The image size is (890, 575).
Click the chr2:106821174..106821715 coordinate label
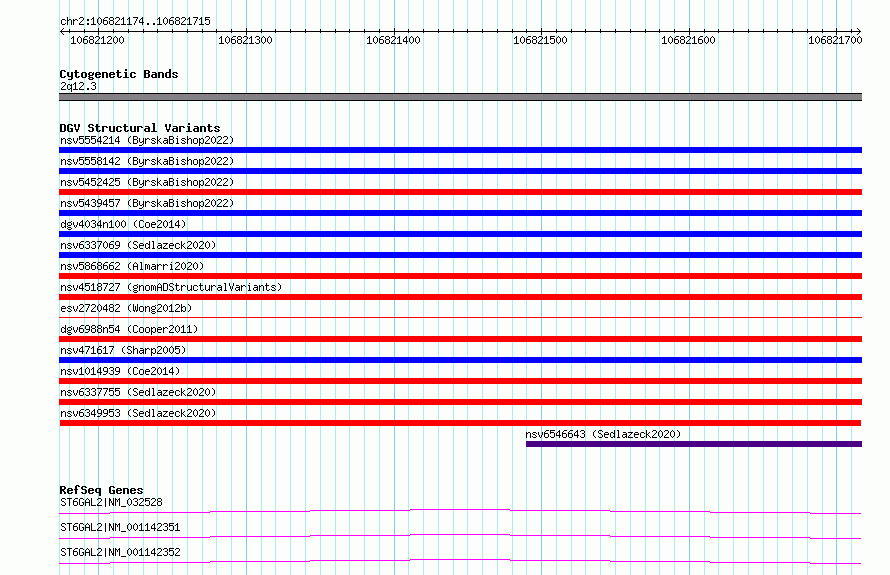point(135,21)
